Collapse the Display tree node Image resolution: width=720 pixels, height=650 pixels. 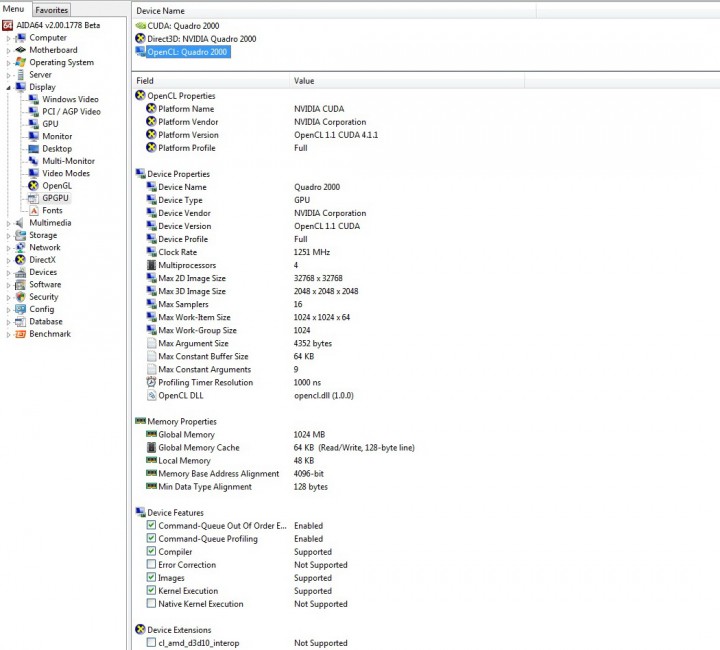(x=8, y=88)
